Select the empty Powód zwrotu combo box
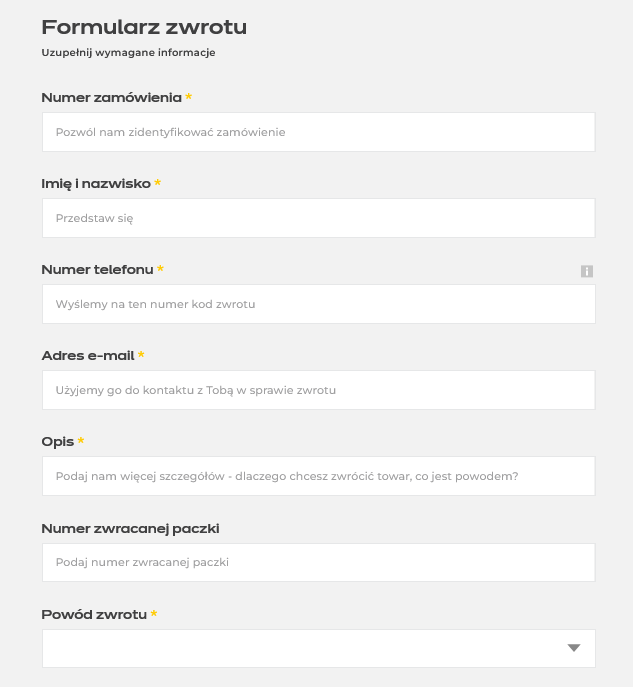633x687 pixels. click(x=318, y=648)
